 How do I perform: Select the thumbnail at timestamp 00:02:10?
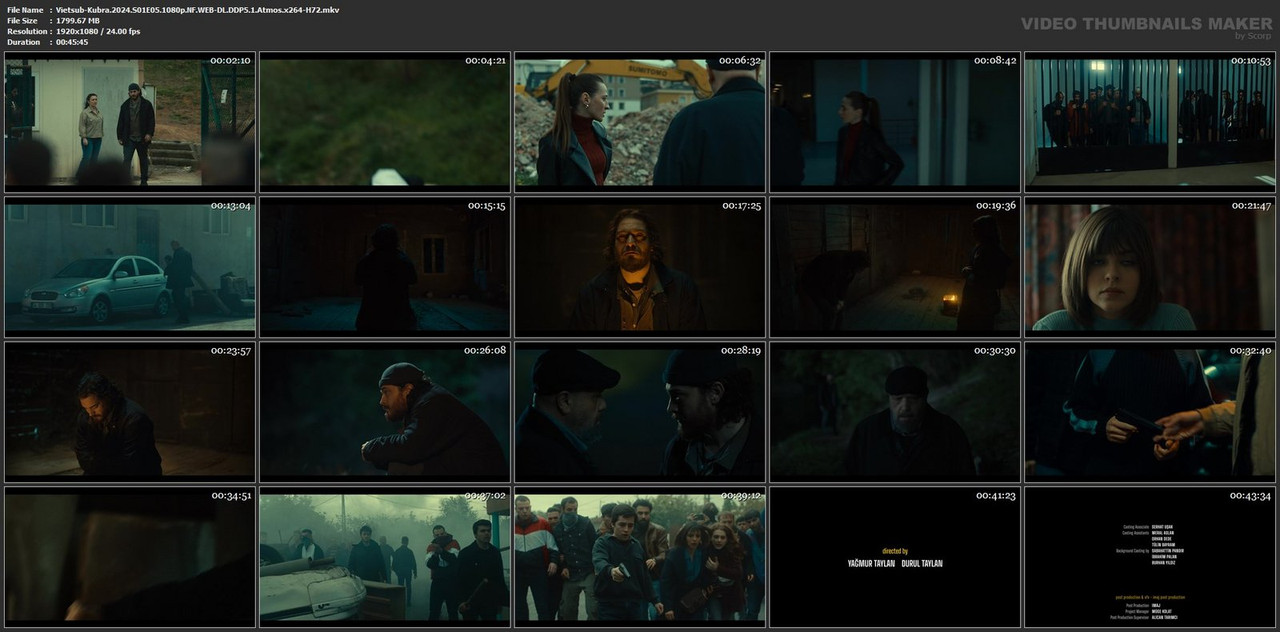point(130,123)
